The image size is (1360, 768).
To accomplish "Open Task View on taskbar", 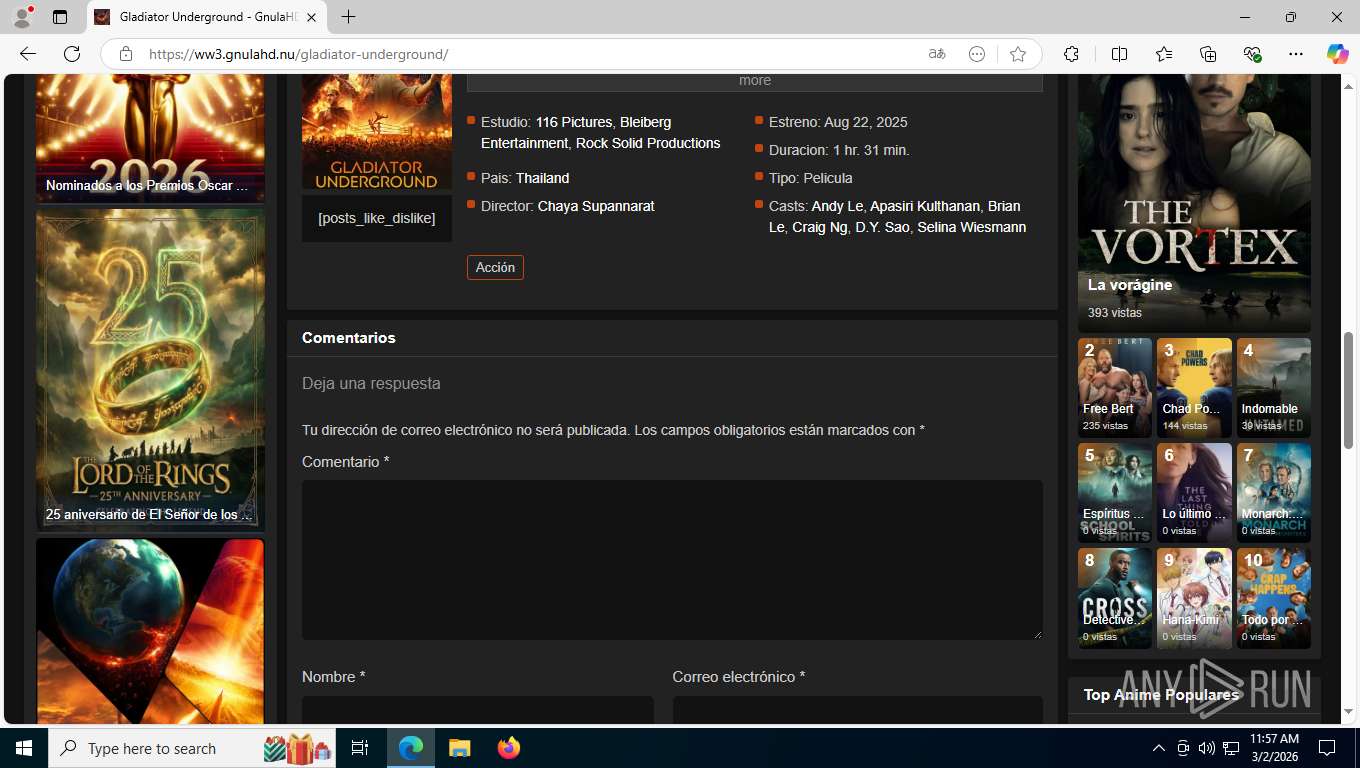I will (x=360, y=748).
